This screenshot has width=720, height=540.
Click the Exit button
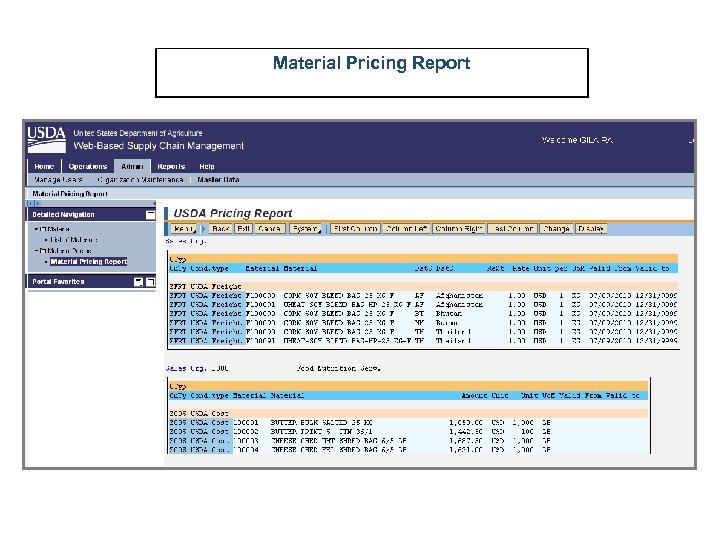[x=243, y=229]
